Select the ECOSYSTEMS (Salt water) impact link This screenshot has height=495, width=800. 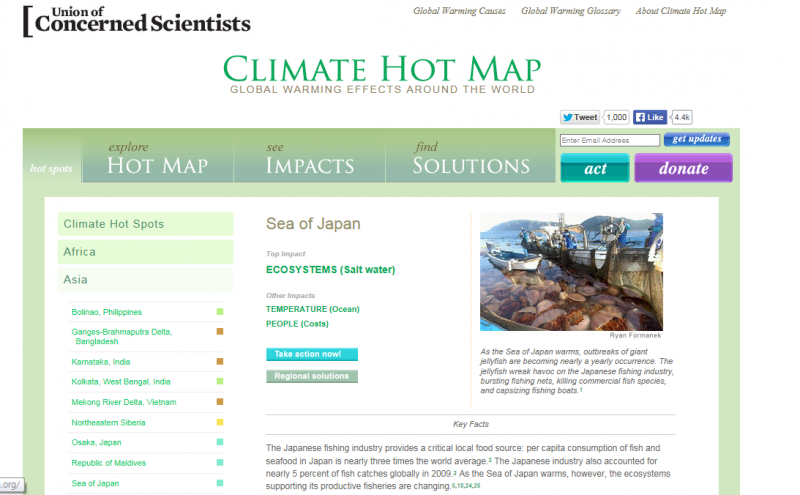coord(330,270)
